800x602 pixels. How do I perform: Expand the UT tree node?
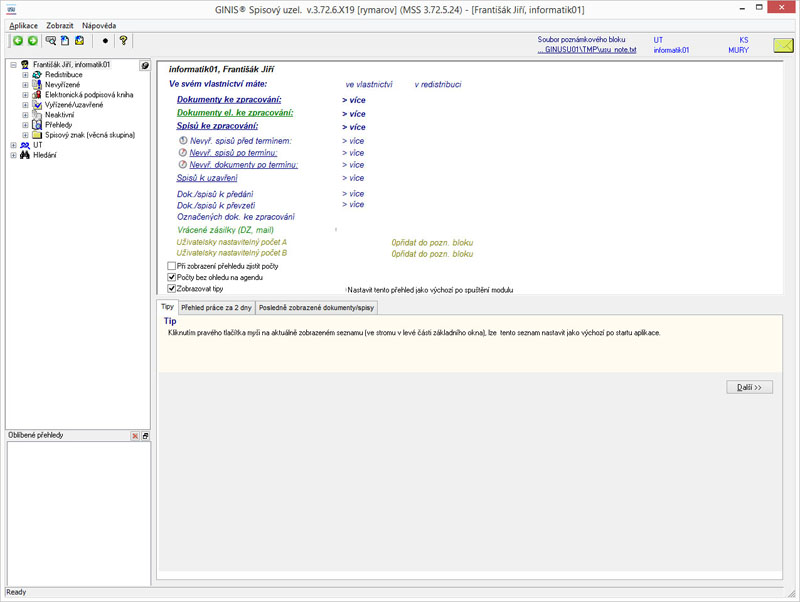point(13,145)
